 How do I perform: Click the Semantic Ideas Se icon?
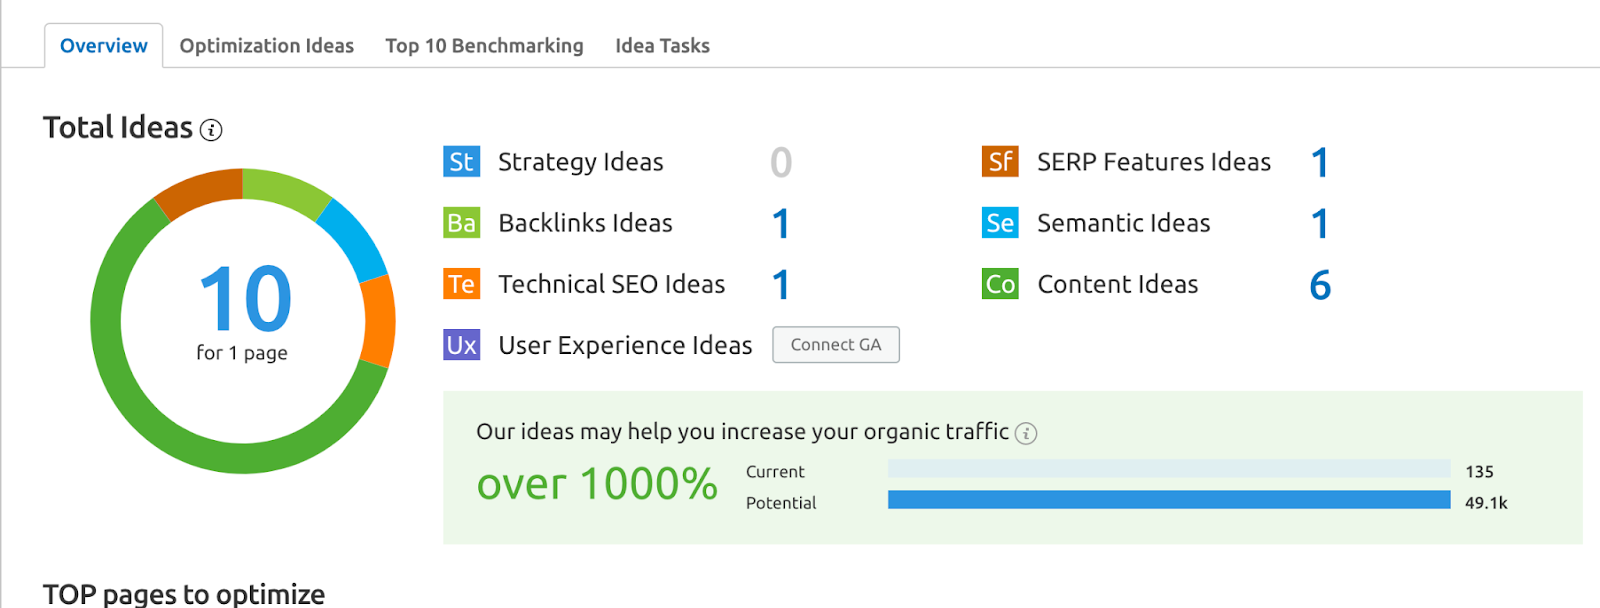(1000, 223)
